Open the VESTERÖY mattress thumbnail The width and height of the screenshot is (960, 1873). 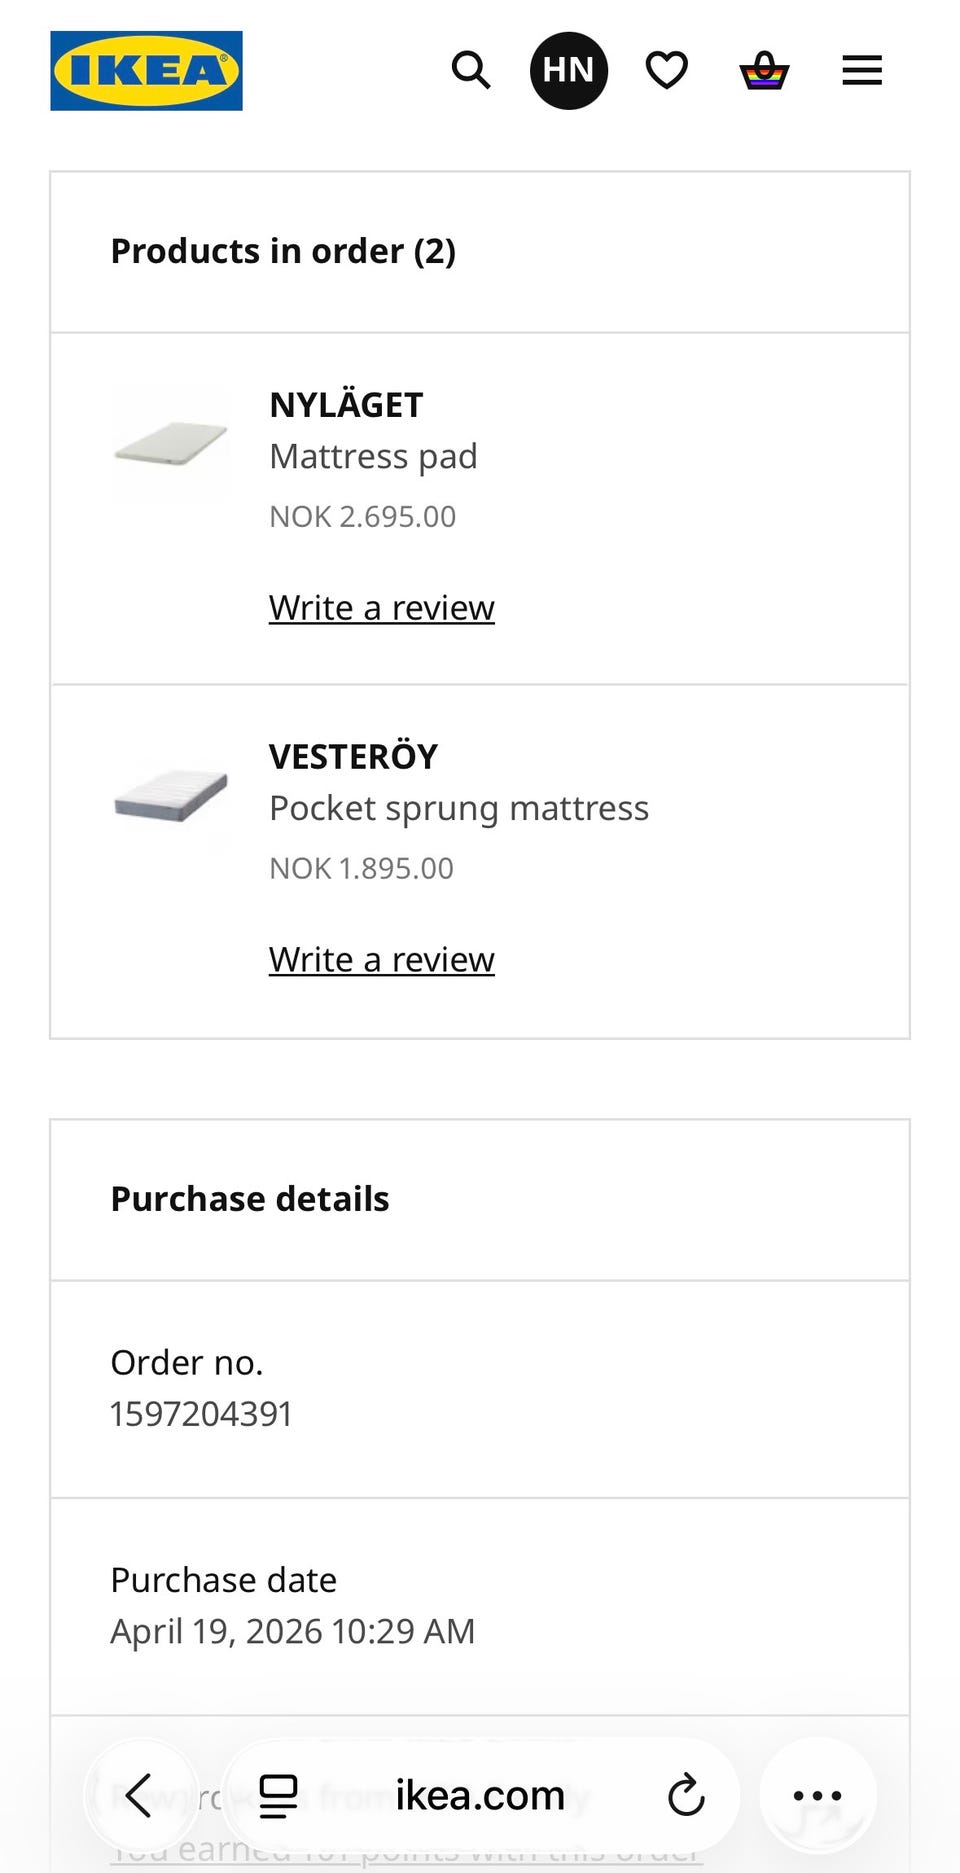click(171, 797)
